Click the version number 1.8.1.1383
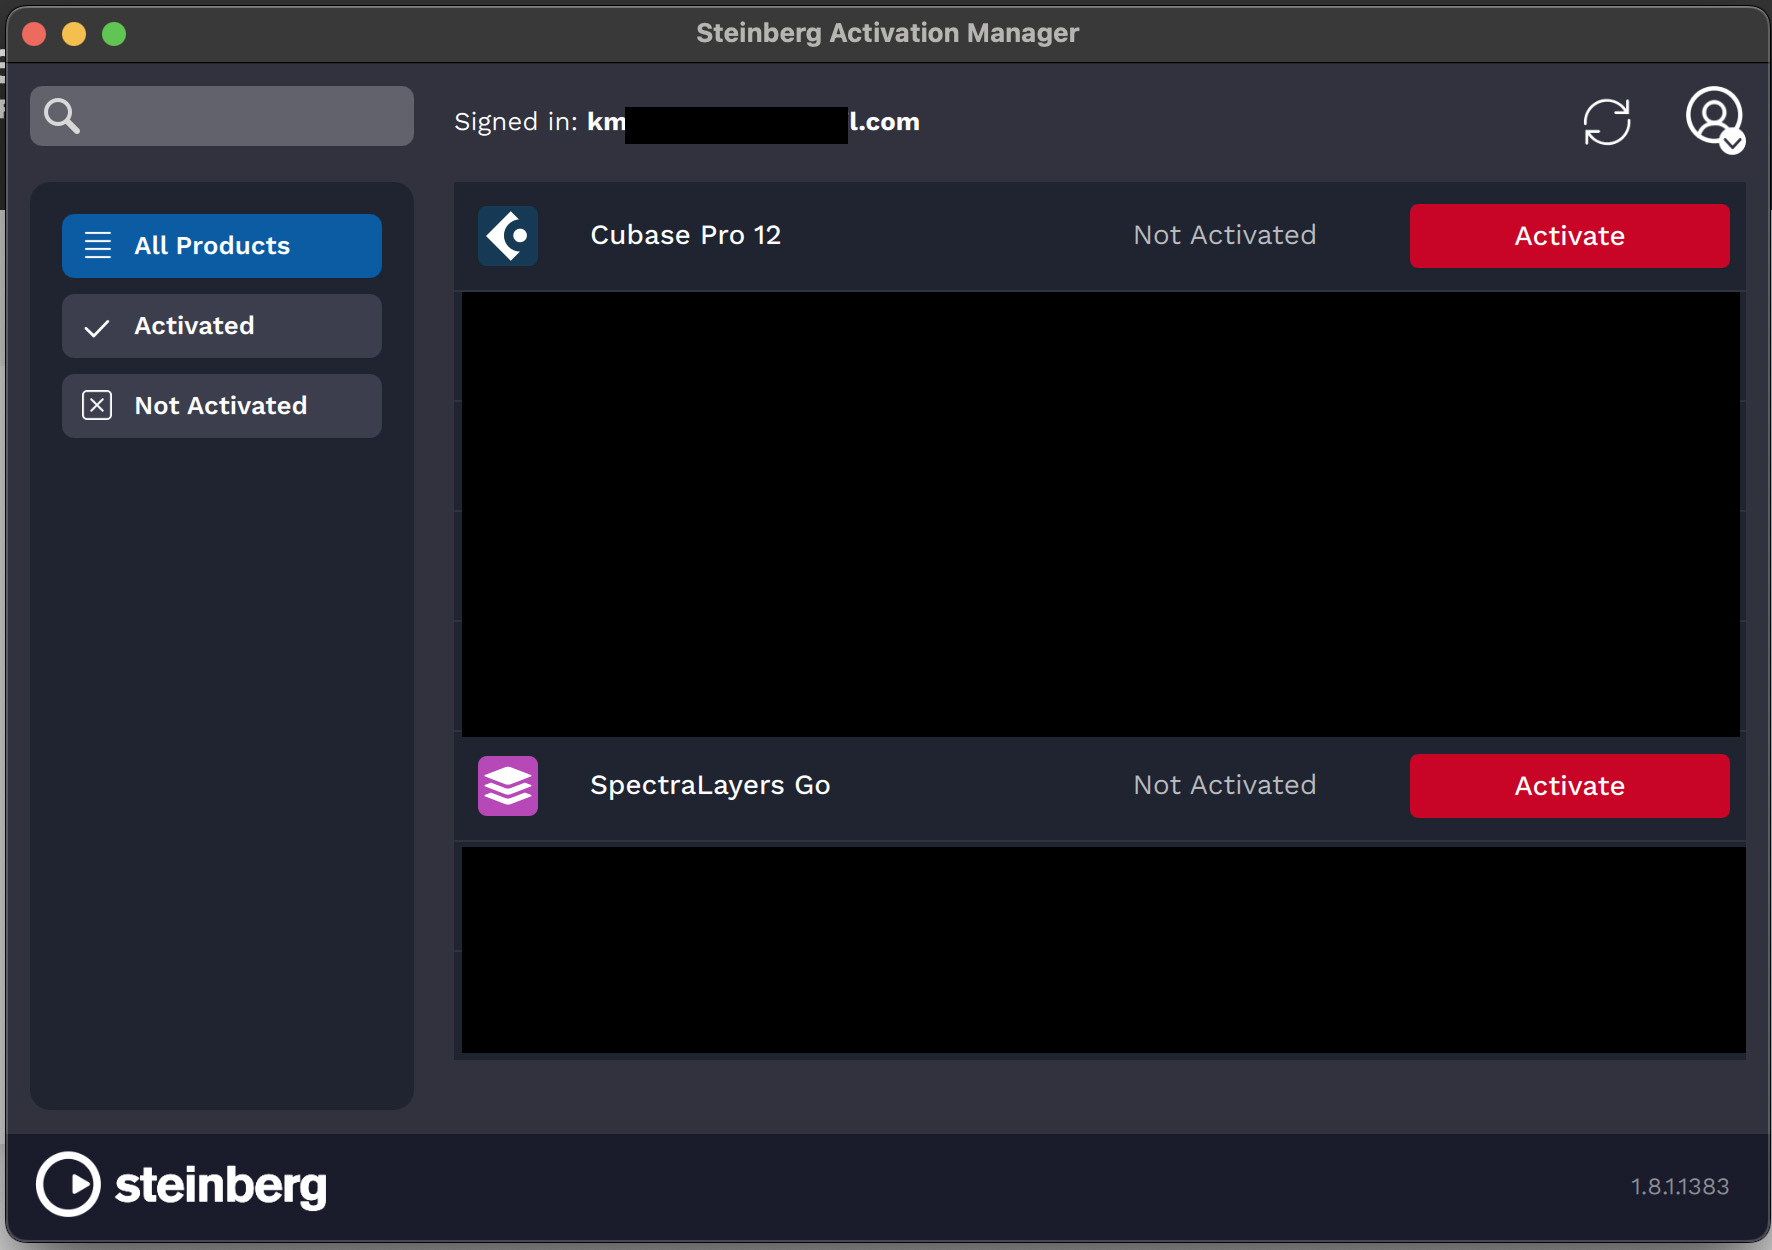The image size is (1772, 1250). (1679, 1186)
